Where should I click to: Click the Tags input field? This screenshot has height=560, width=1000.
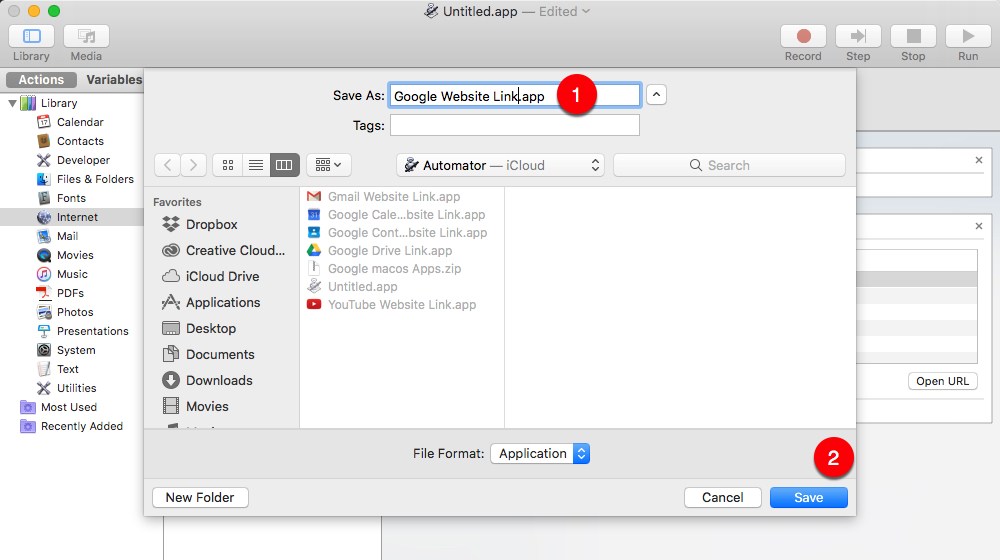pos(515,125)
